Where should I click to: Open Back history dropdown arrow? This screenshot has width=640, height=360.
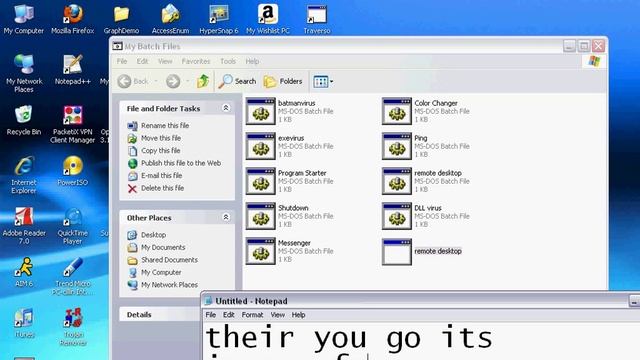[156, 81]
